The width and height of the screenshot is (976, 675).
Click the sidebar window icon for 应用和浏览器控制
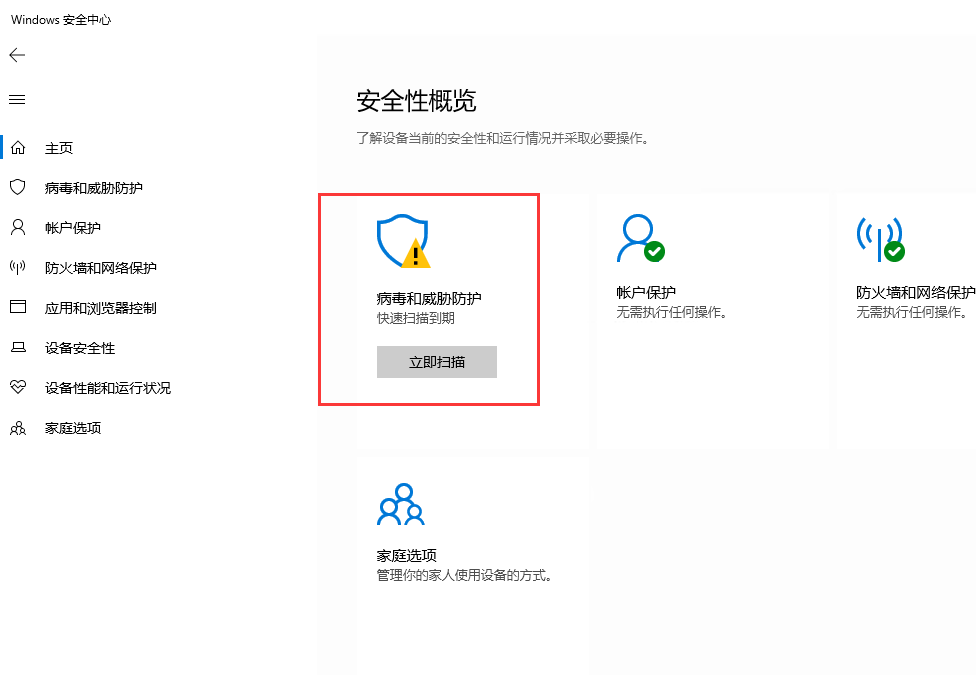click(17, 308)
